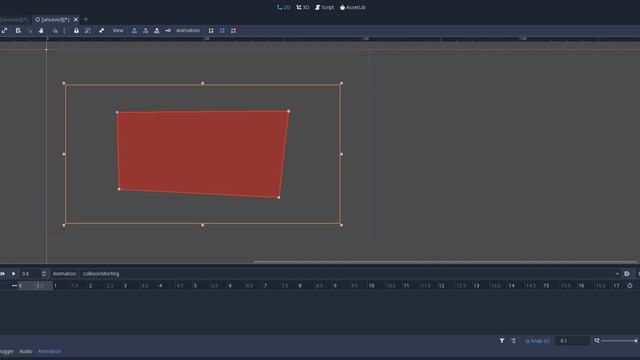Open the Script workspace
The width and height of the screenshot is (640, 360).
pyautogui.click(x=324, y=7)
